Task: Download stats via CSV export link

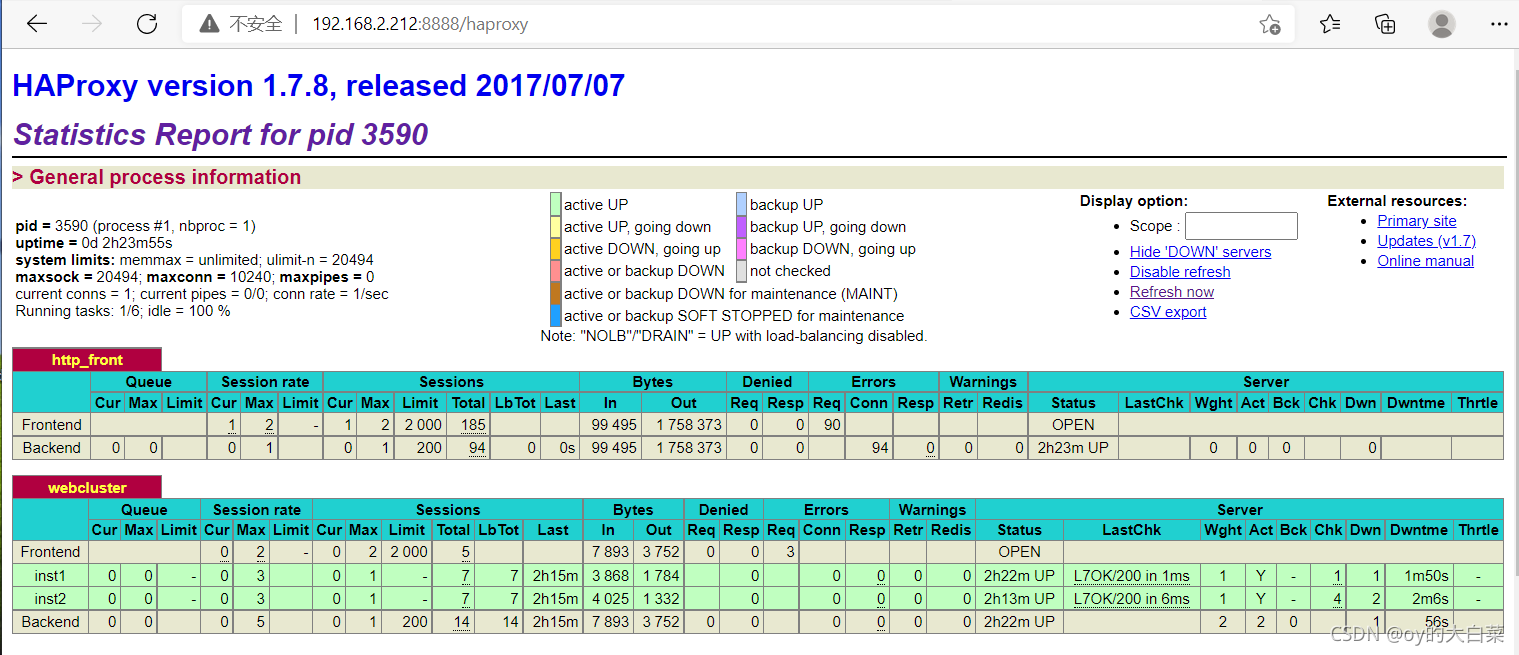Action: click(1168, 312)
